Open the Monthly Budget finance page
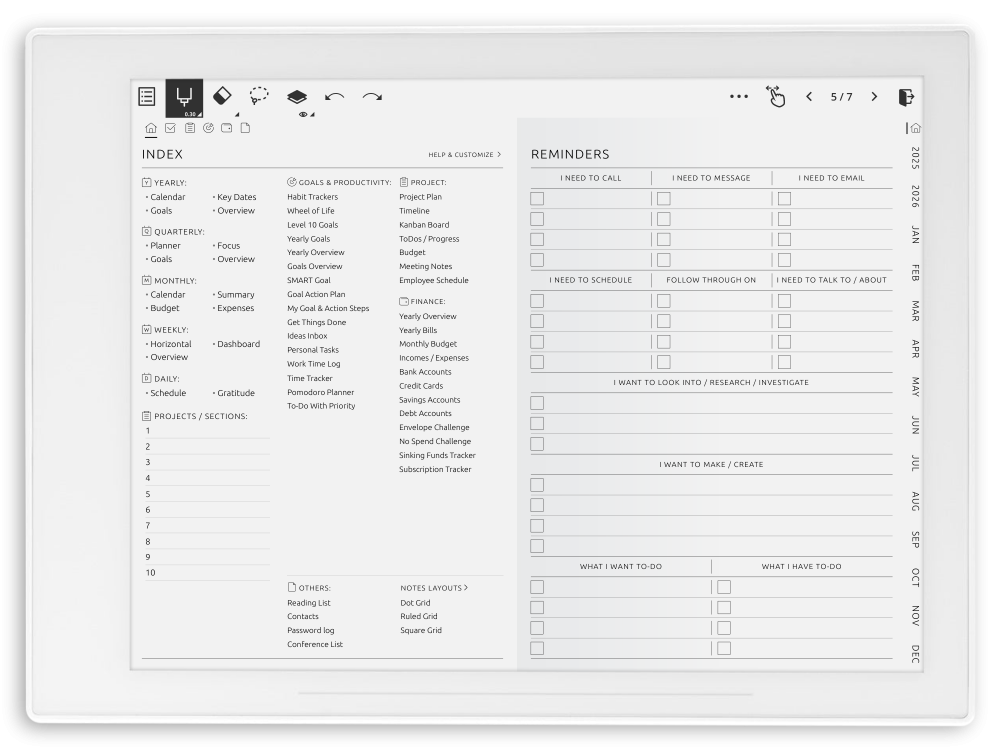The width and height of the screenshot is (1000, 750). point(428,343)
